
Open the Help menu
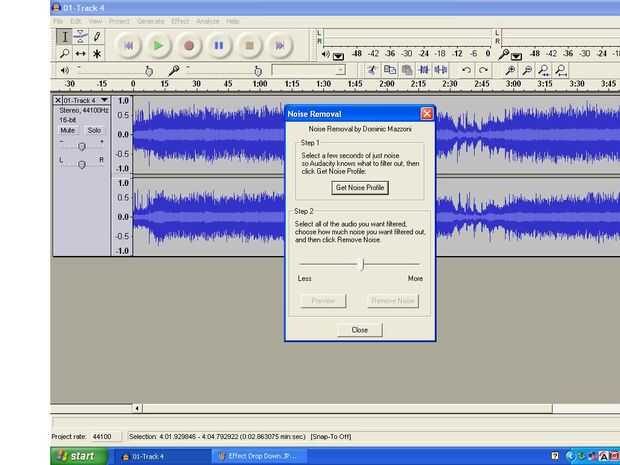[233, 21]
